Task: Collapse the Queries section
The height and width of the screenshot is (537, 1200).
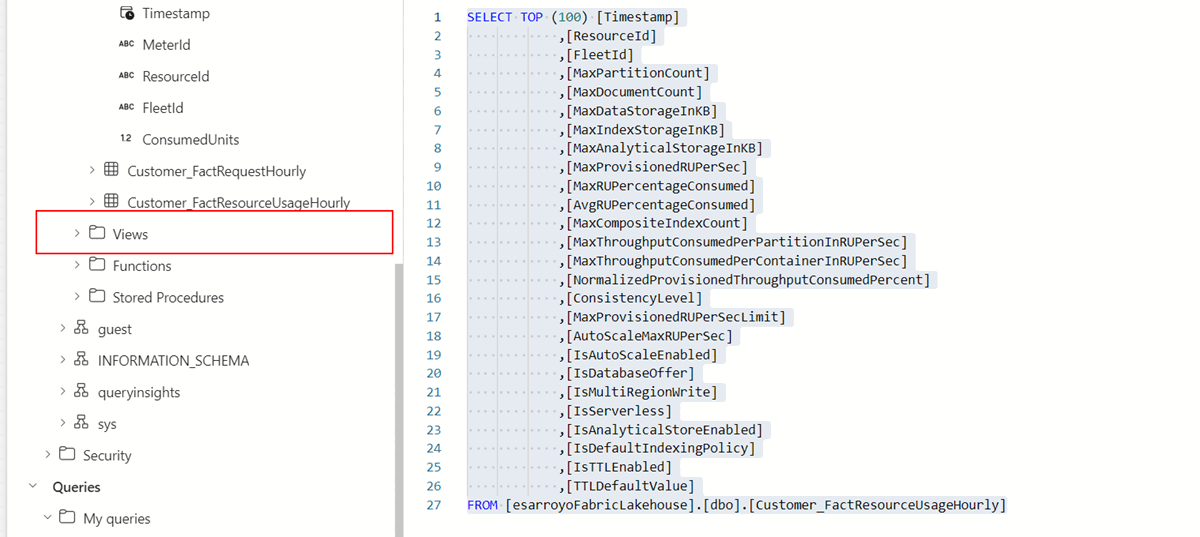Action: pos(32,487)
